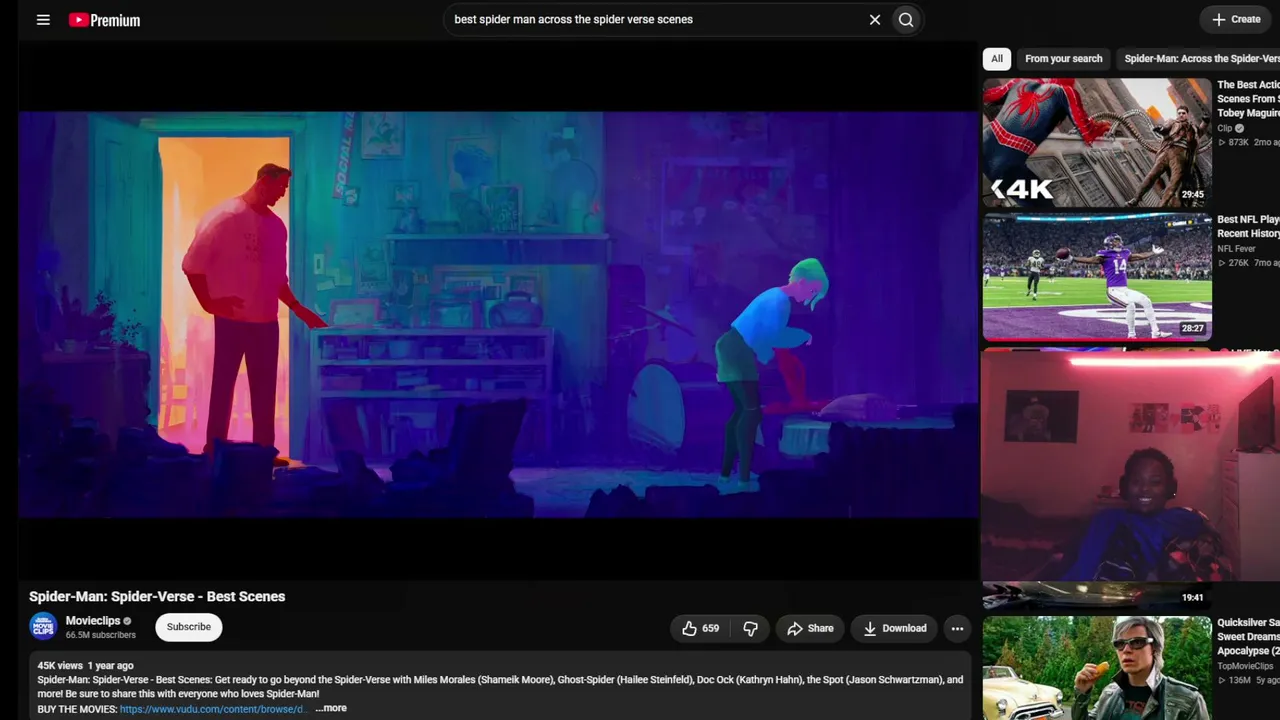Open the hamburger guide menu

[43, 19]
